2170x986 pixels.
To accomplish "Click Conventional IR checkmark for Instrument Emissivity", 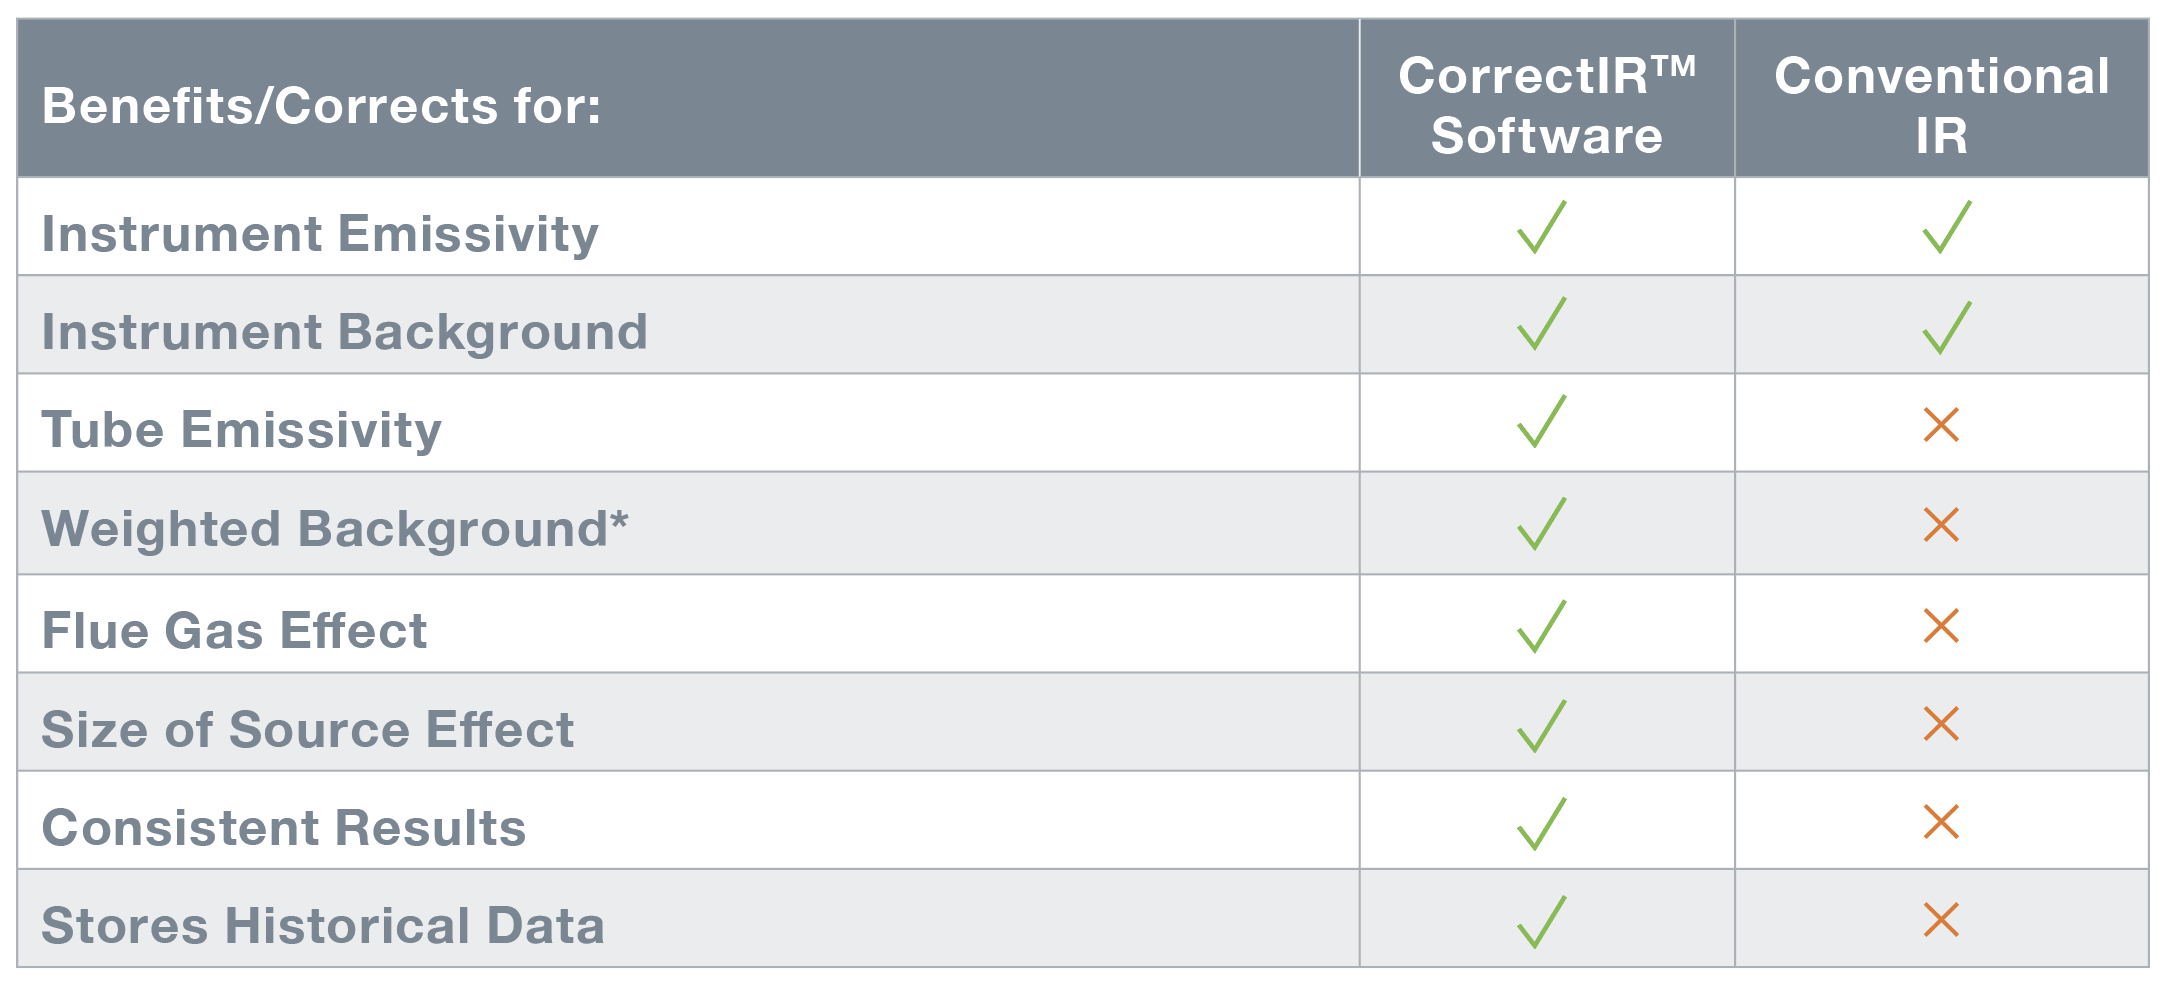I will 1946,227.
